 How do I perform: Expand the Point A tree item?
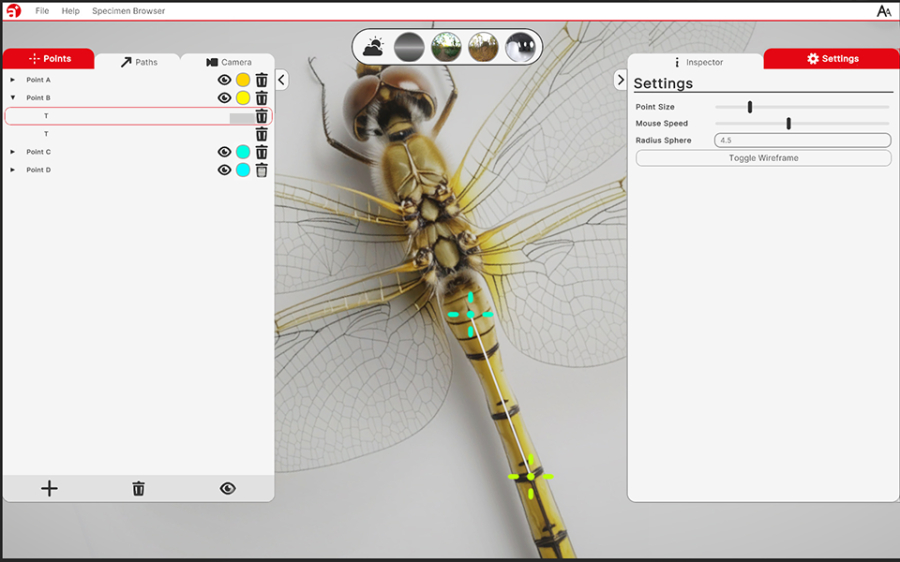pos(13,80)
